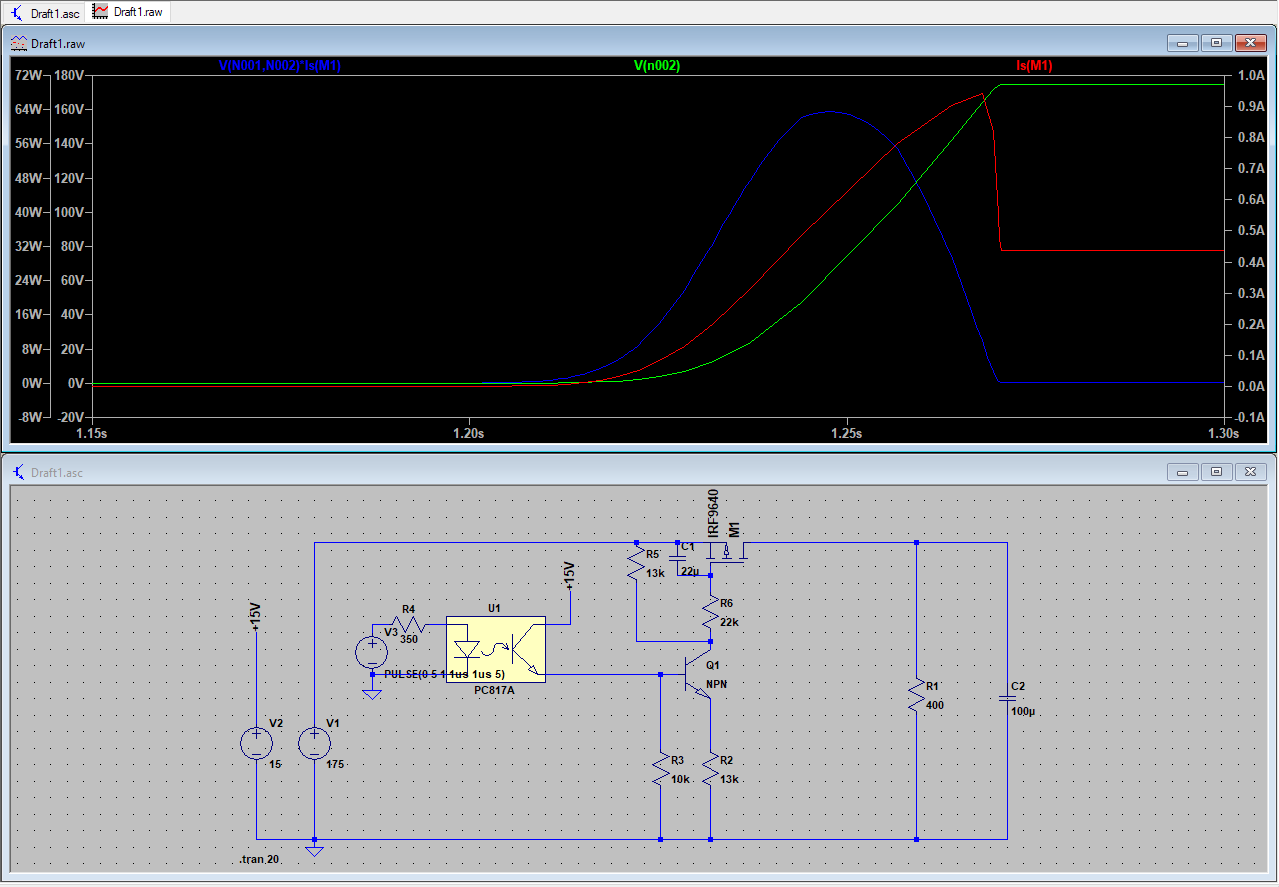This screenshot has width=1279, height=887.
Task: Close the Draft1.raw waveform window
Action: 1250,43
